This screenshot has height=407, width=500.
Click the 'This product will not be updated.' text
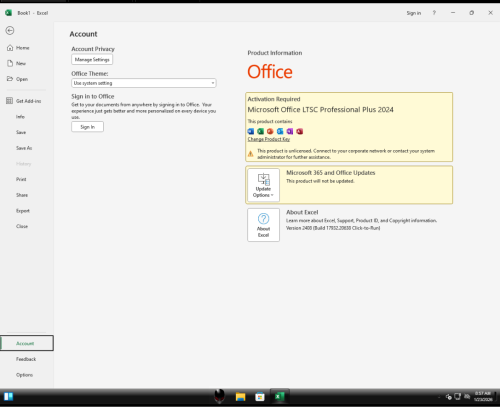[x=320, y=181]
